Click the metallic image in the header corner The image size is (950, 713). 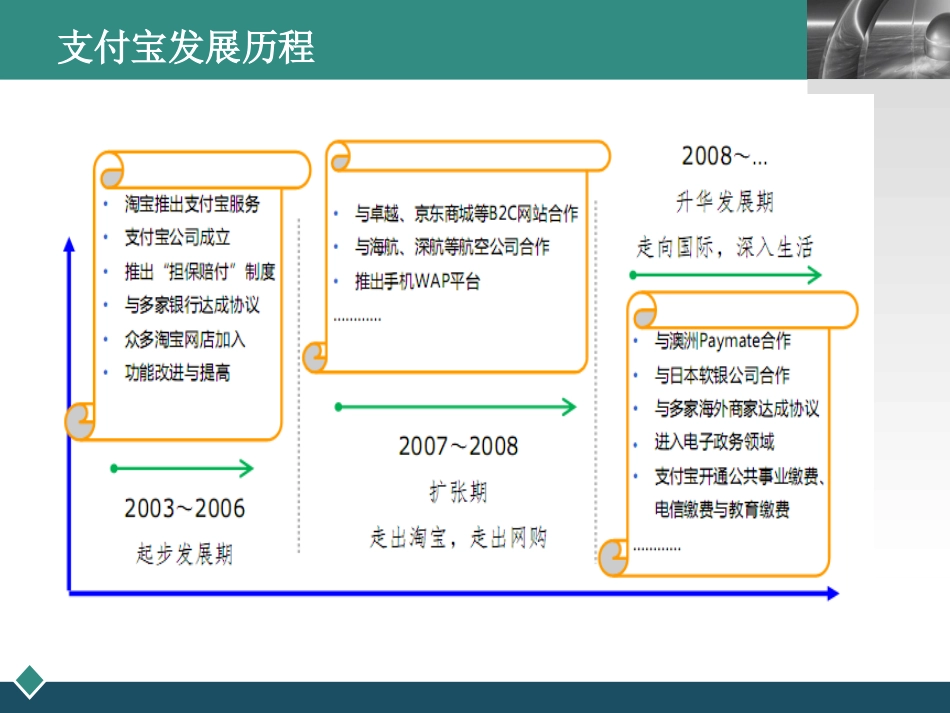coord(879,39)
